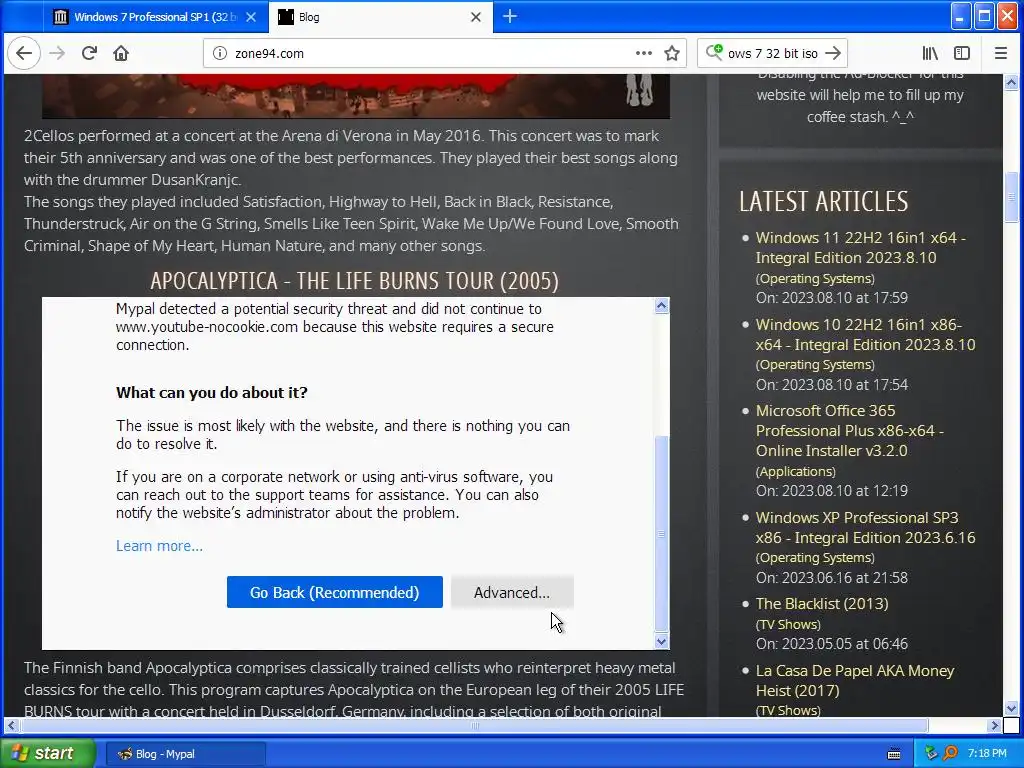Go back to the previous page
This screenshot has width=1024, height=768.
[x=24, y=53]
